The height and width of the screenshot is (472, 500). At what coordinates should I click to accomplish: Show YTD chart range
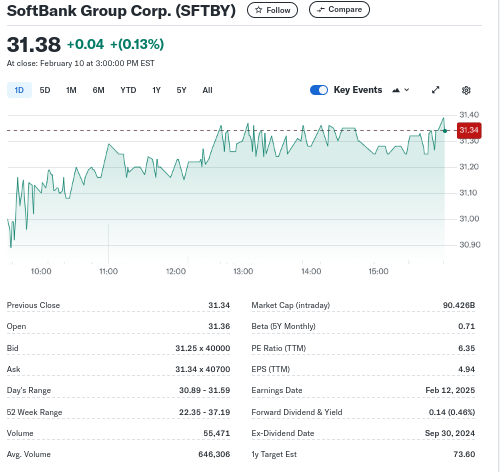128,90
